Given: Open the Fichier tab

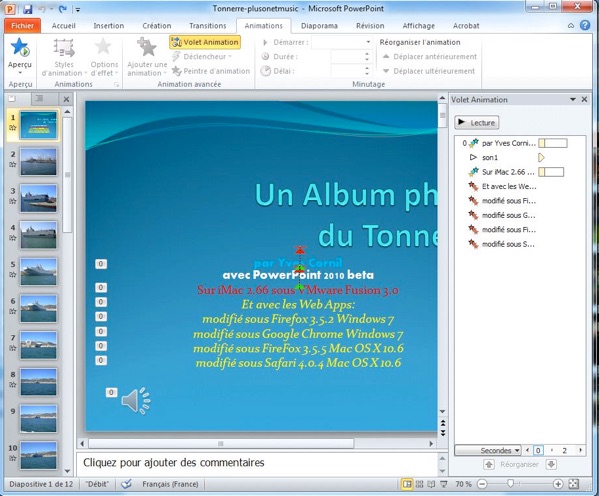Looking at the screenshot, I should pos(22,26).
